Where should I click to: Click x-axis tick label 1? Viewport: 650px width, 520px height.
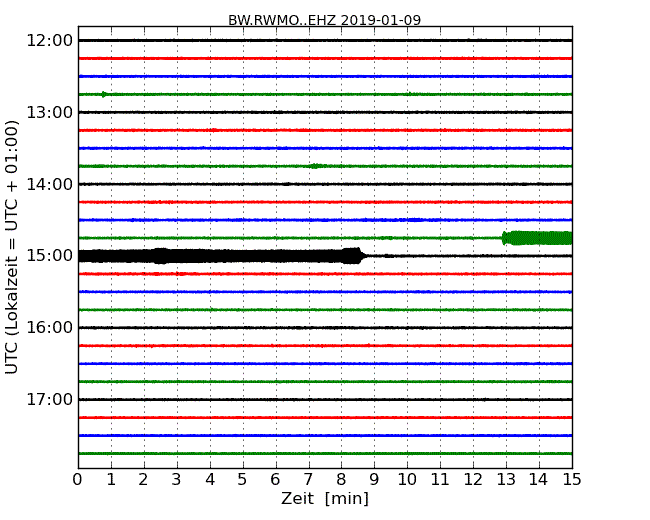pyautogui.click(x=111, y=480)
